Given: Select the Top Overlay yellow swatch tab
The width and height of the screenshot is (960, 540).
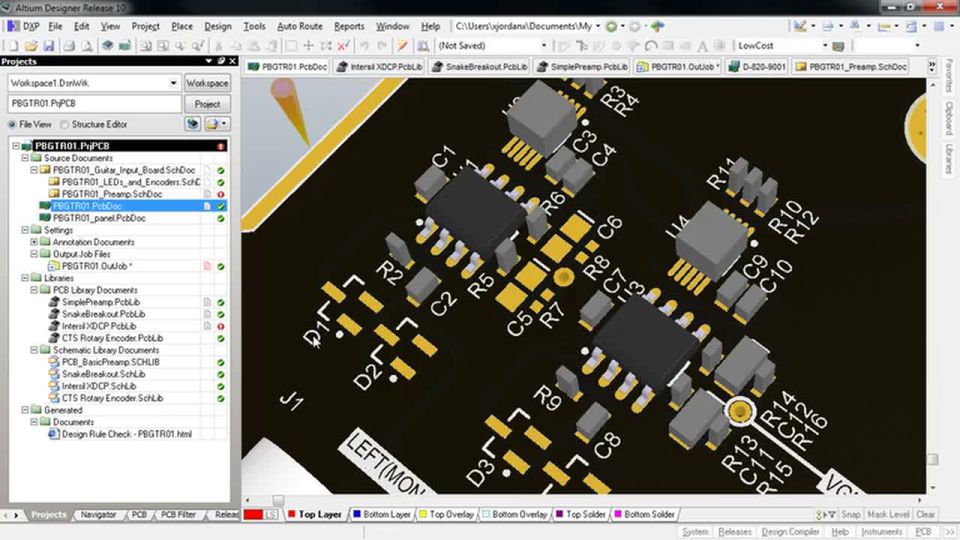Looking at the screenshot, I should click(446, 515).
